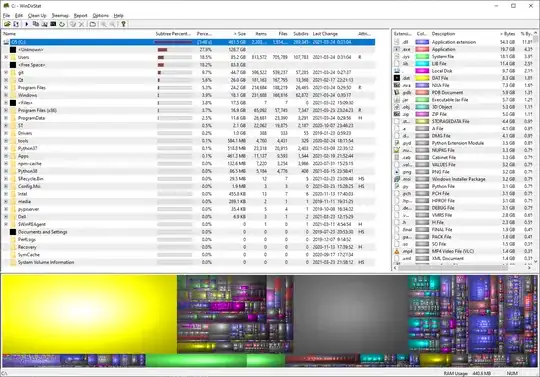The image size is (540, 377).
Task: Click the 'Python Extension Module' description
Action: point(458,143)
